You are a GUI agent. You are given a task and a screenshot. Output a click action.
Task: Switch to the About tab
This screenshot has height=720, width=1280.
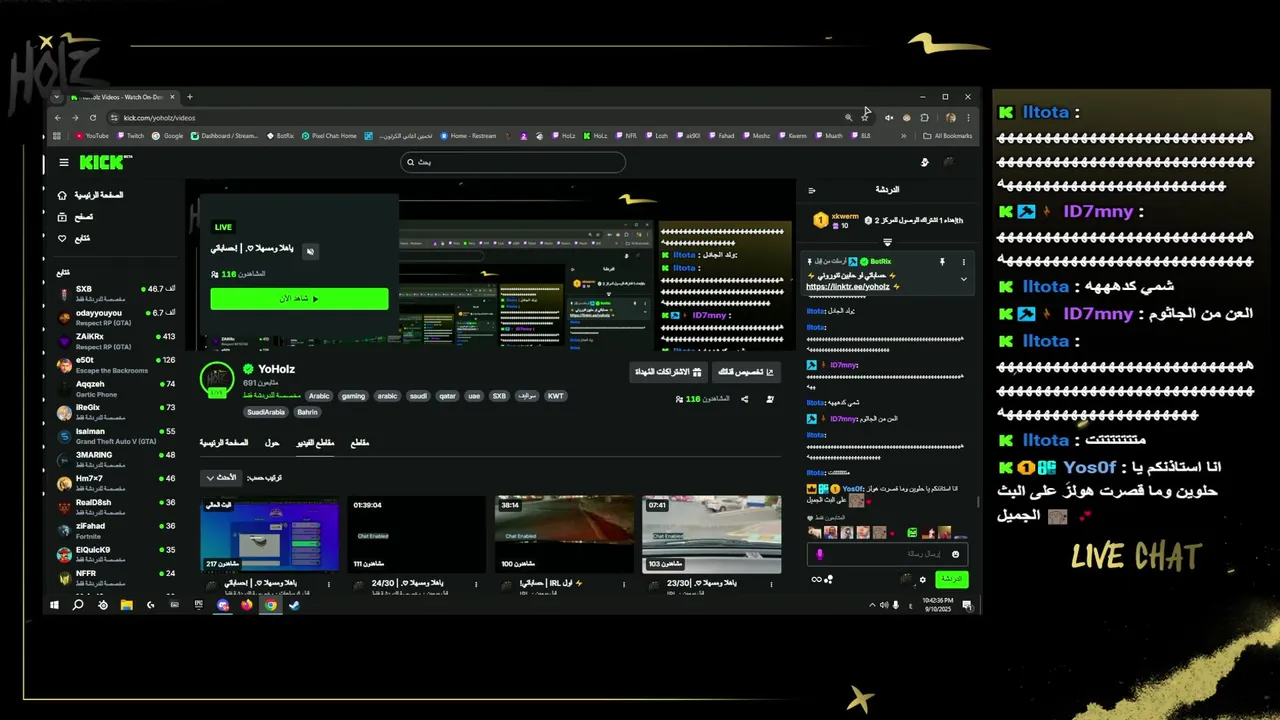[x=272, y=443]
